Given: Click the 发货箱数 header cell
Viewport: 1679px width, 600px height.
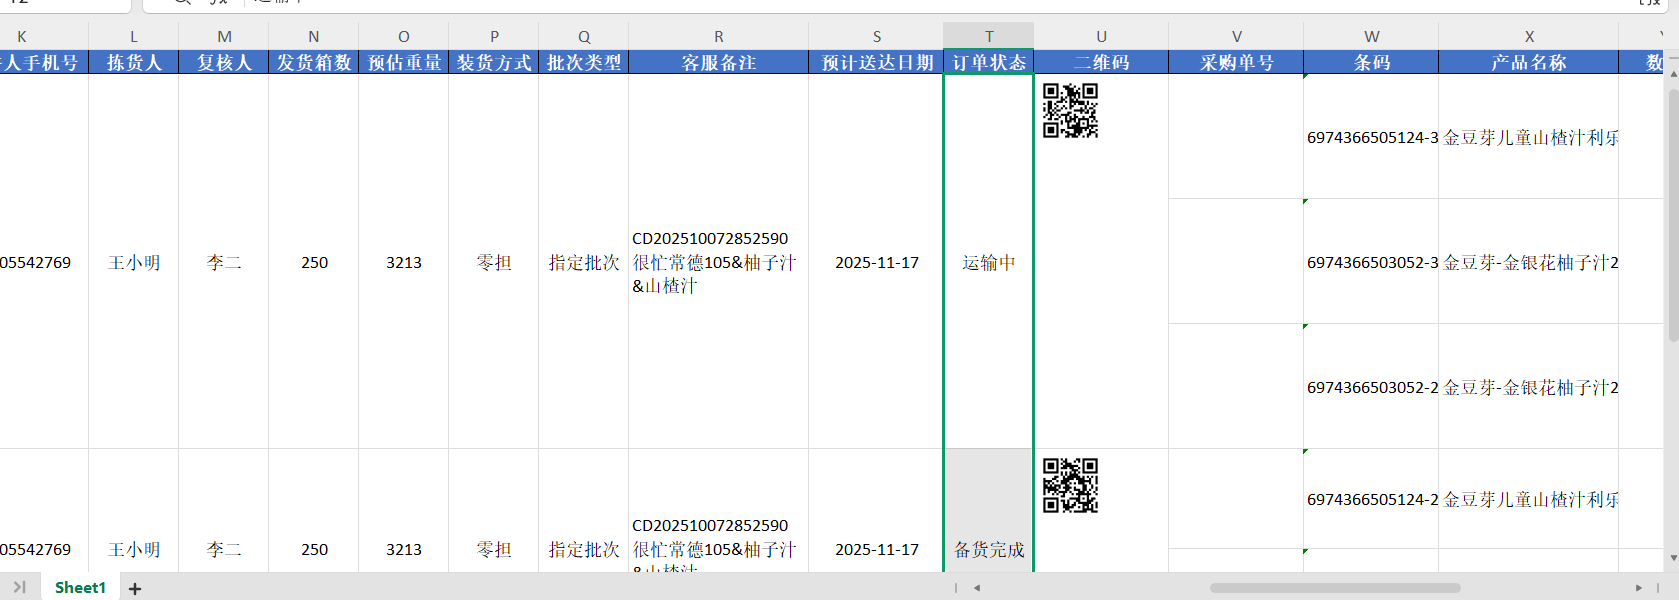Looking at the screenshot, I should point(314,62).
